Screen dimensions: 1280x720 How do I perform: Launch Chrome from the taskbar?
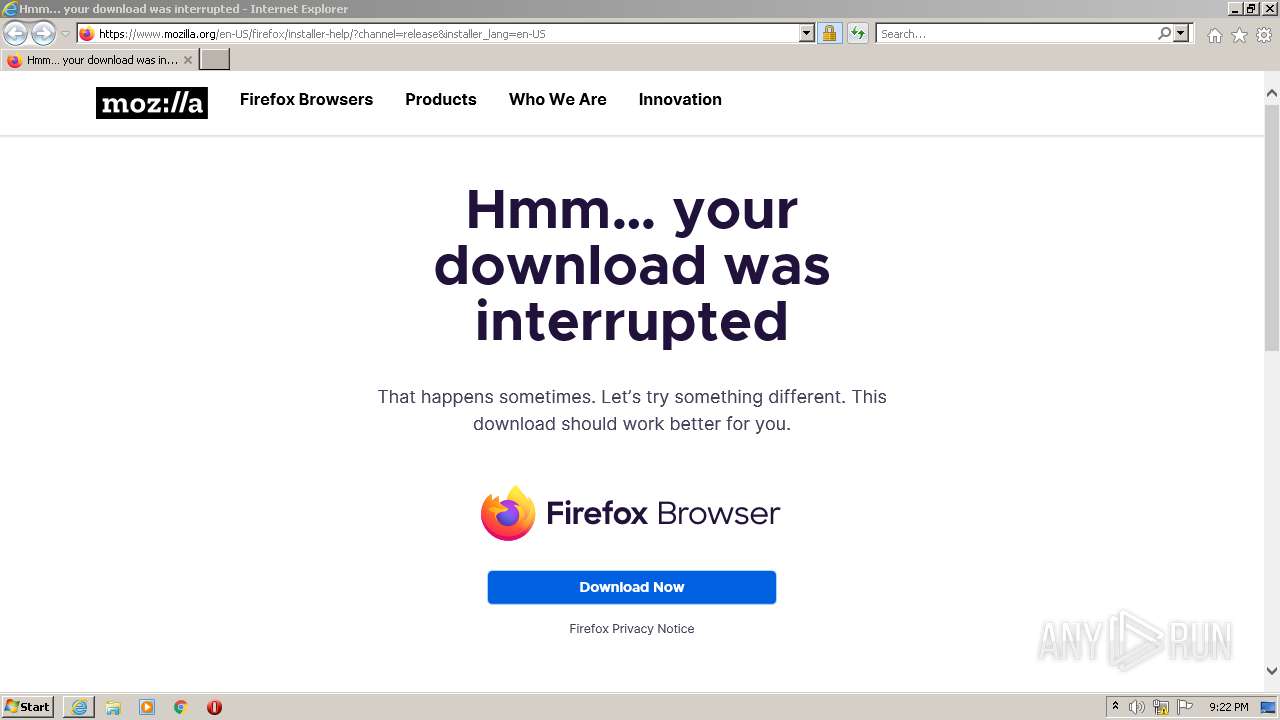point(181,707)
